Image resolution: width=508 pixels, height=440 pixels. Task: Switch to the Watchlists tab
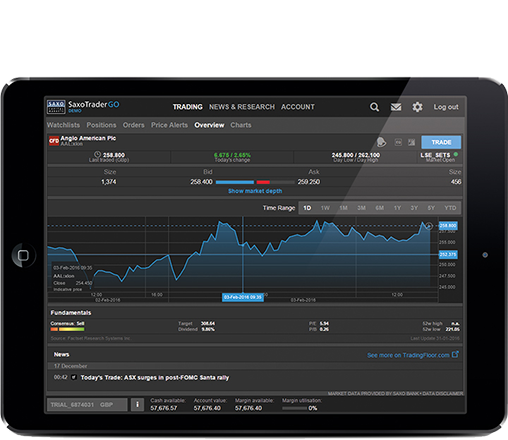(63, 125)
